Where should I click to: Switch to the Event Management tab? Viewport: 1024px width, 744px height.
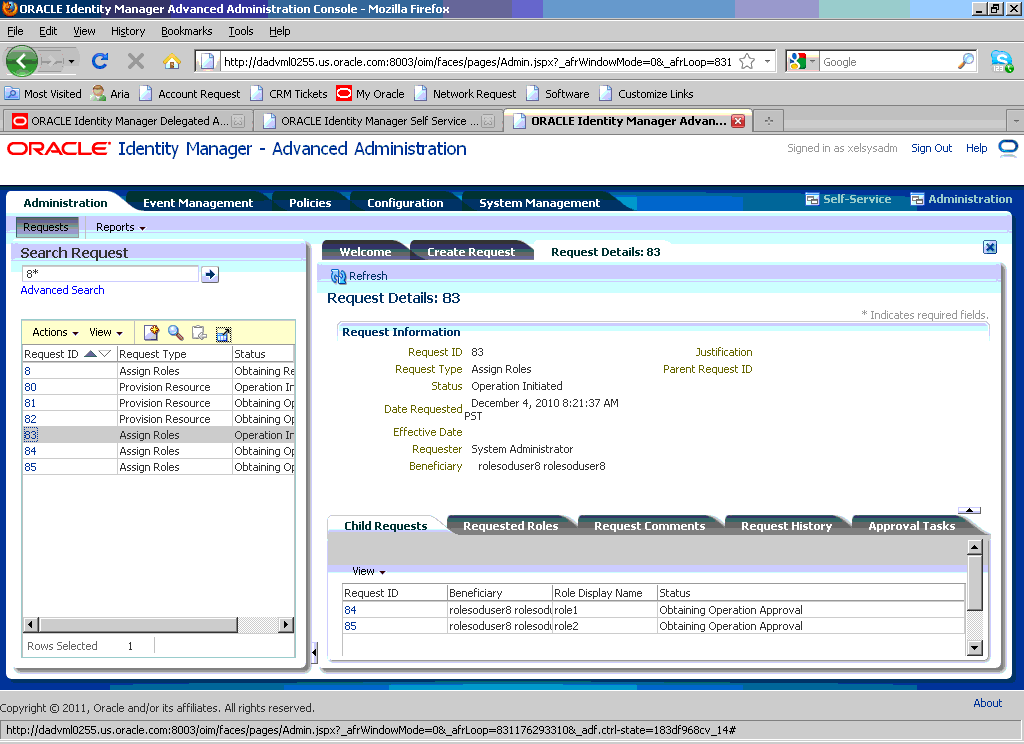(197, 201)
